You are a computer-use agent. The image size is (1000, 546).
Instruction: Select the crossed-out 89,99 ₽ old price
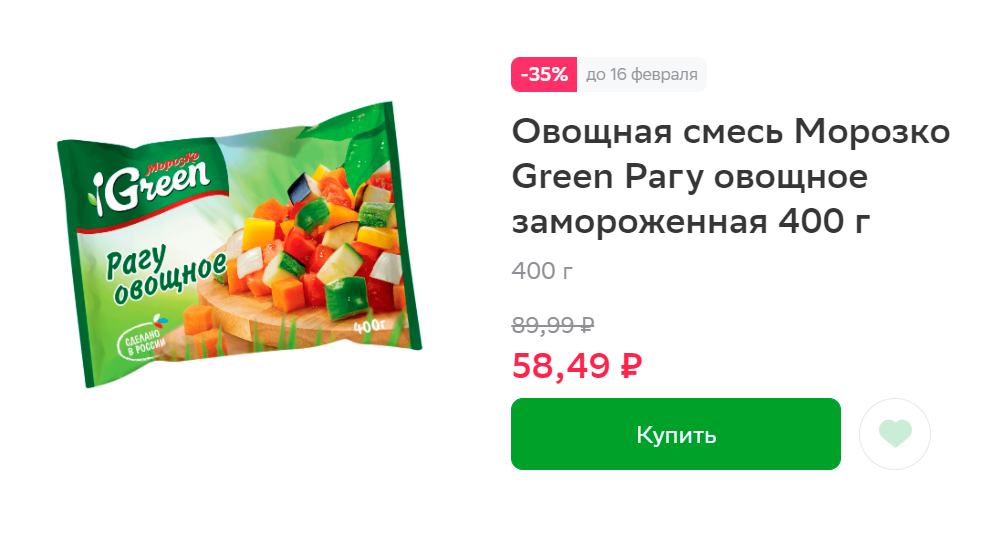(x=553, y=325)
